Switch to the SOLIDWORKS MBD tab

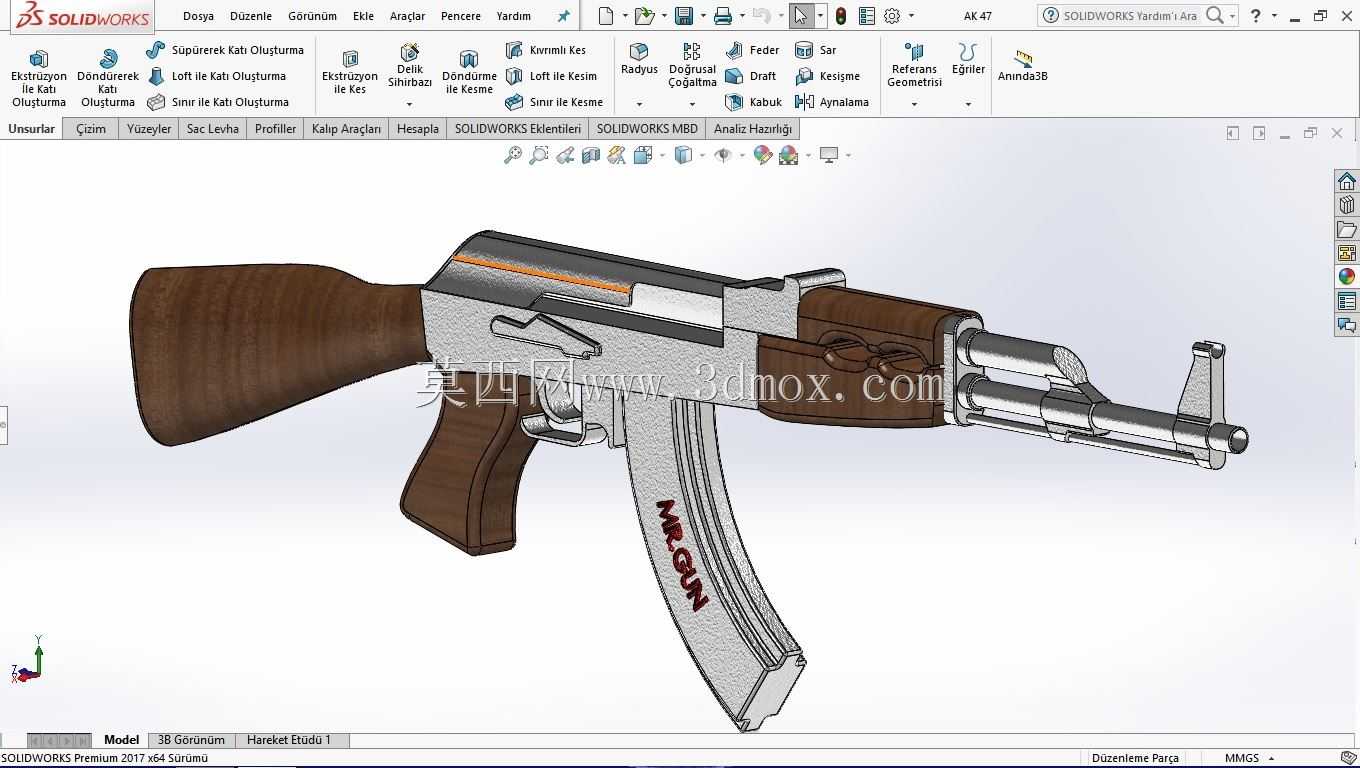[647, 129]
